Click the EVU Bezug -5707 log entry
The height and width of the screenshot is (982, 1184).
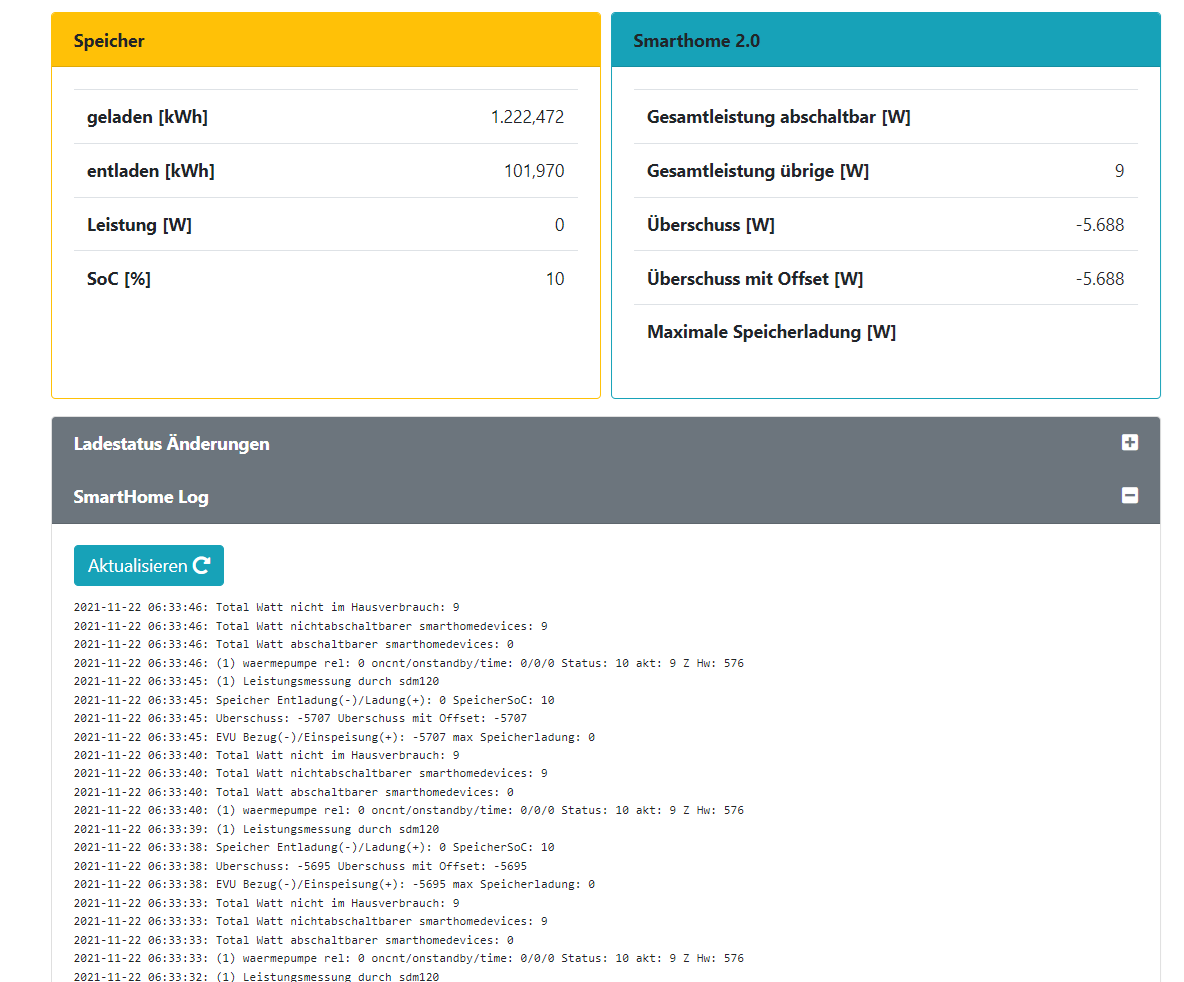point(334,737)
